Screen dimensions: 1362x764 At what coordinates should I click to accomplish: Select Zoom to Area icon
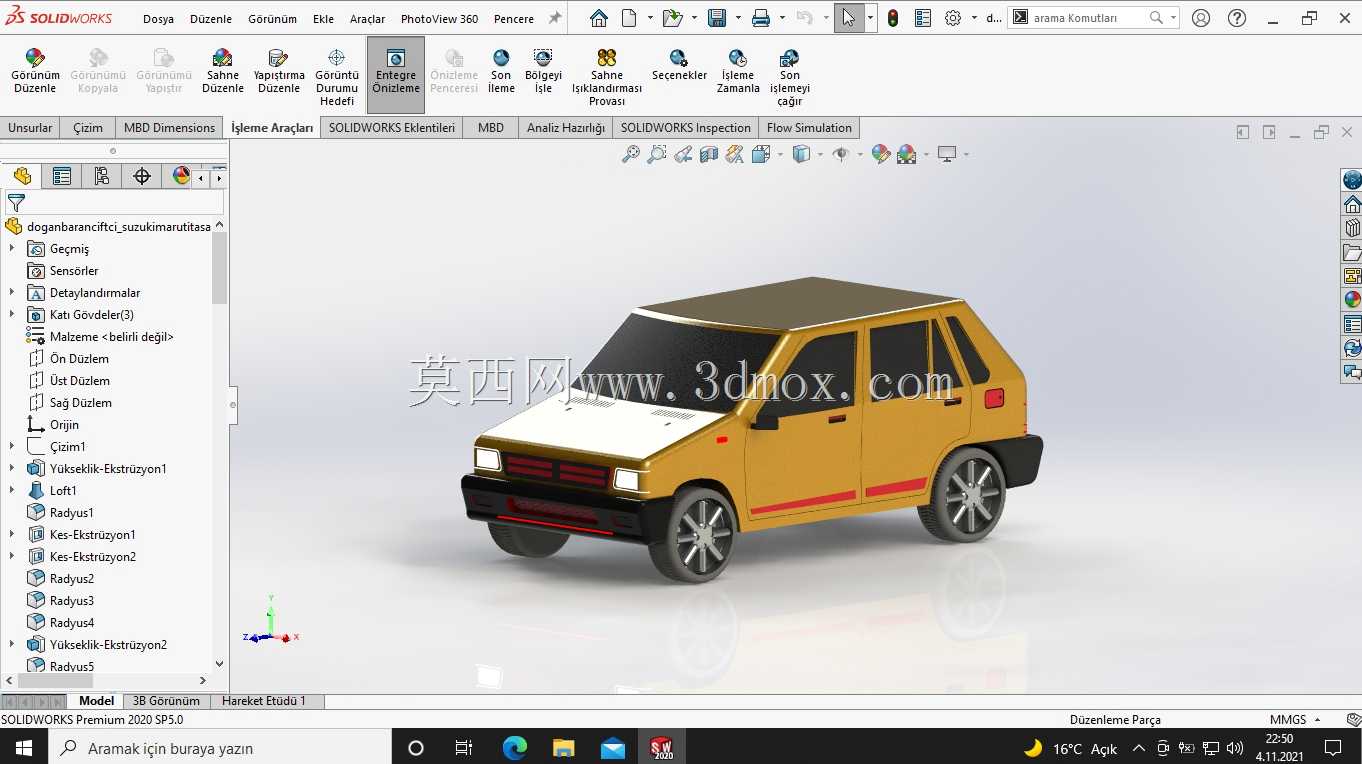(657, 154)
